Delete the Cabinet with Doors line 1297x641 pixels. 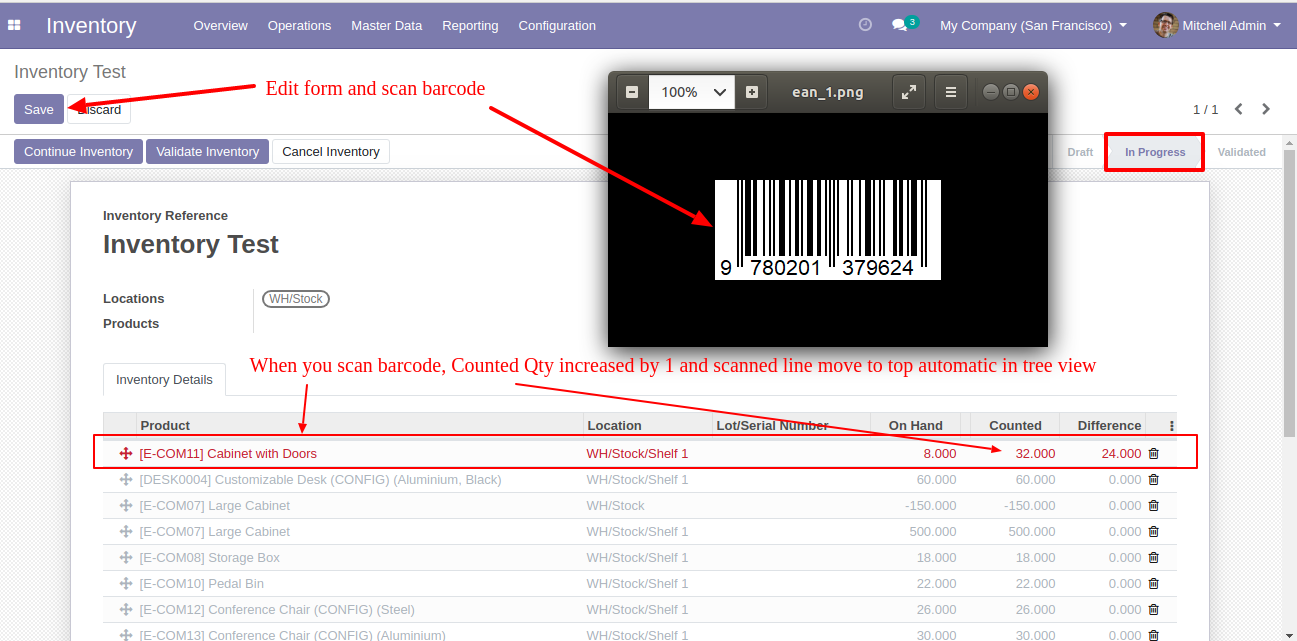(x=1153, y=454)
